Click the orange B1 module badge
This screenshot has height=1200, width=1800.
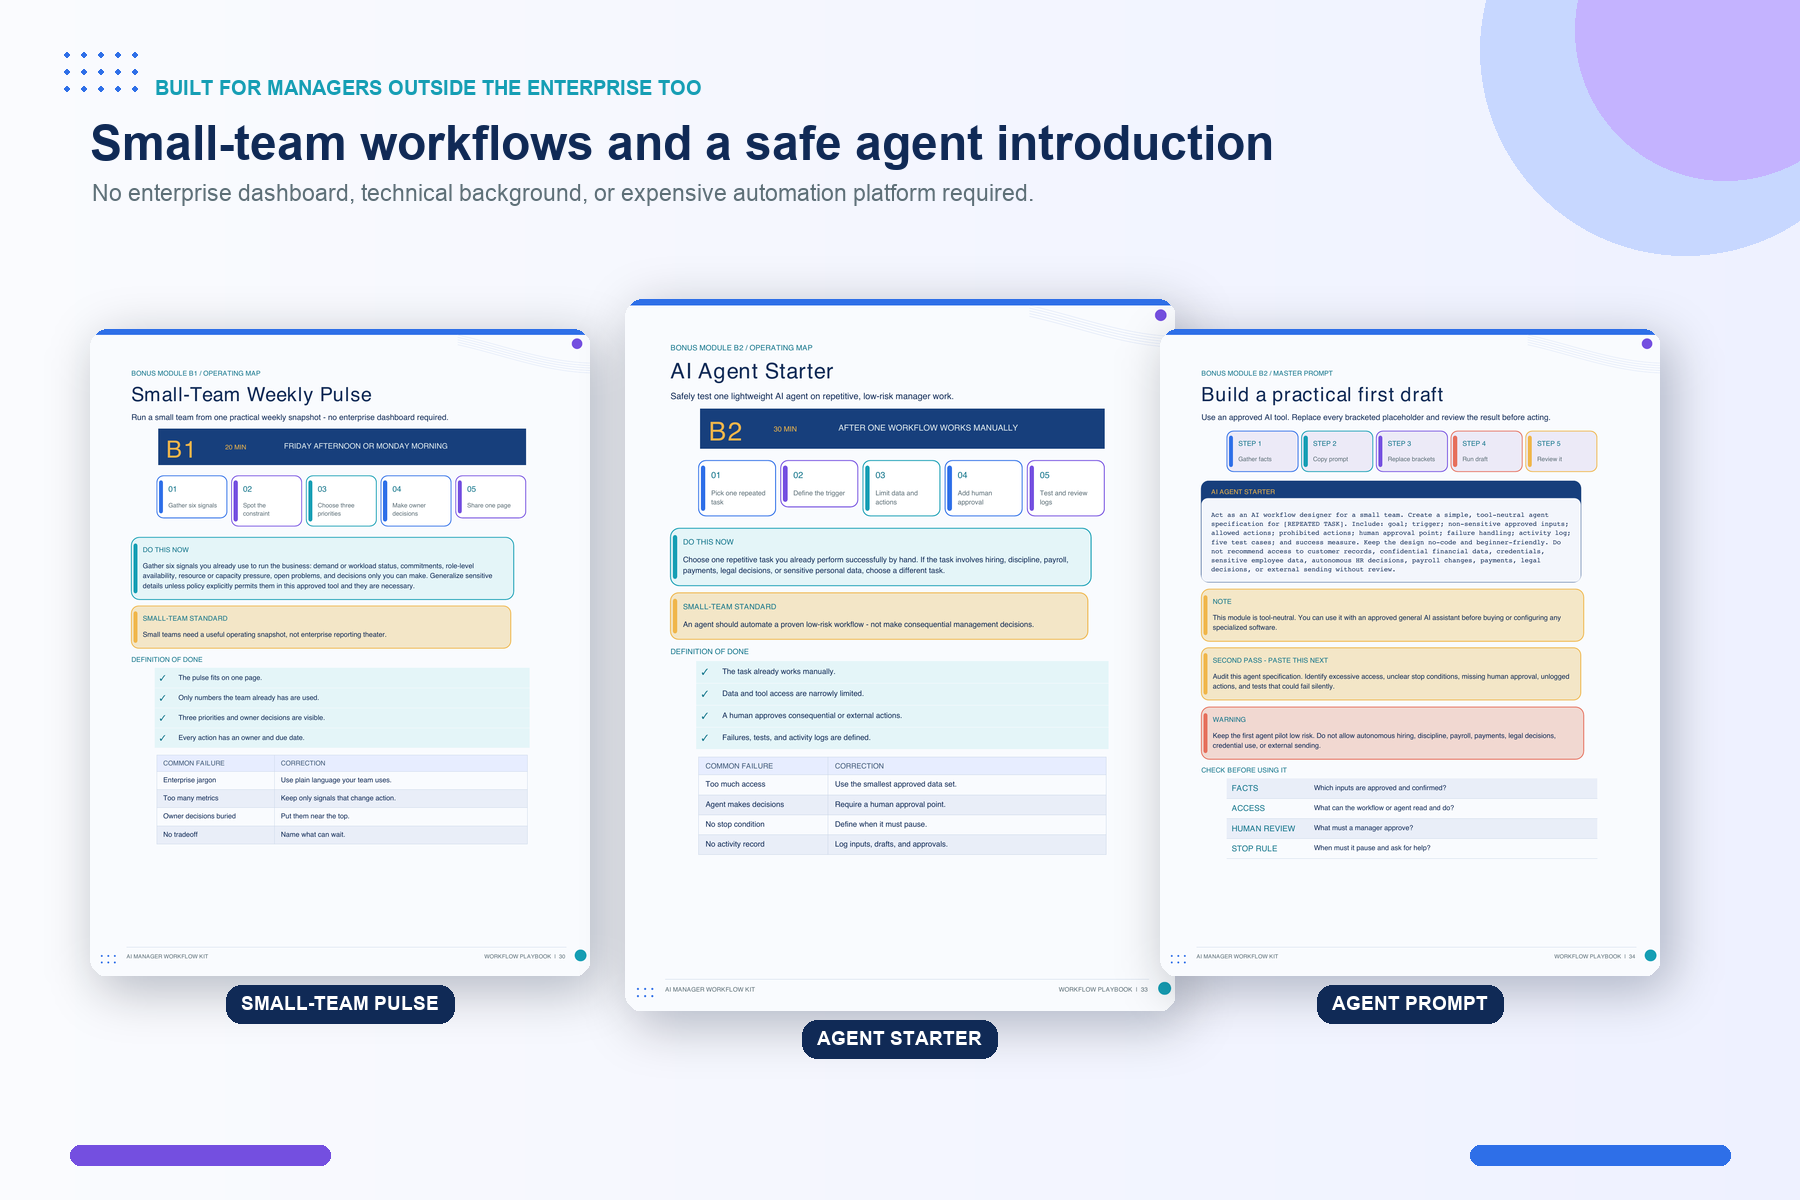pyautogui.click(x=180, y=449)
